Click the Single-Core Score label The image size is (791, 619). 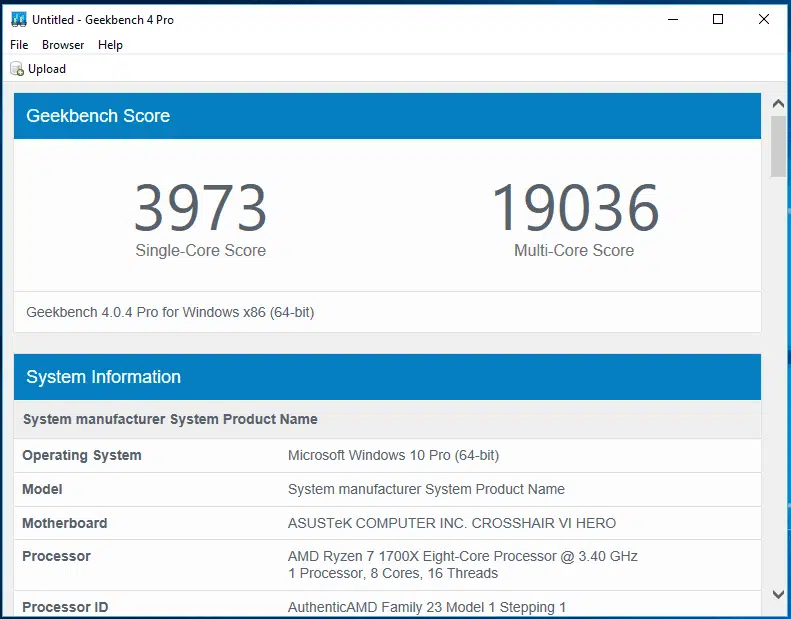click(200, 250)
